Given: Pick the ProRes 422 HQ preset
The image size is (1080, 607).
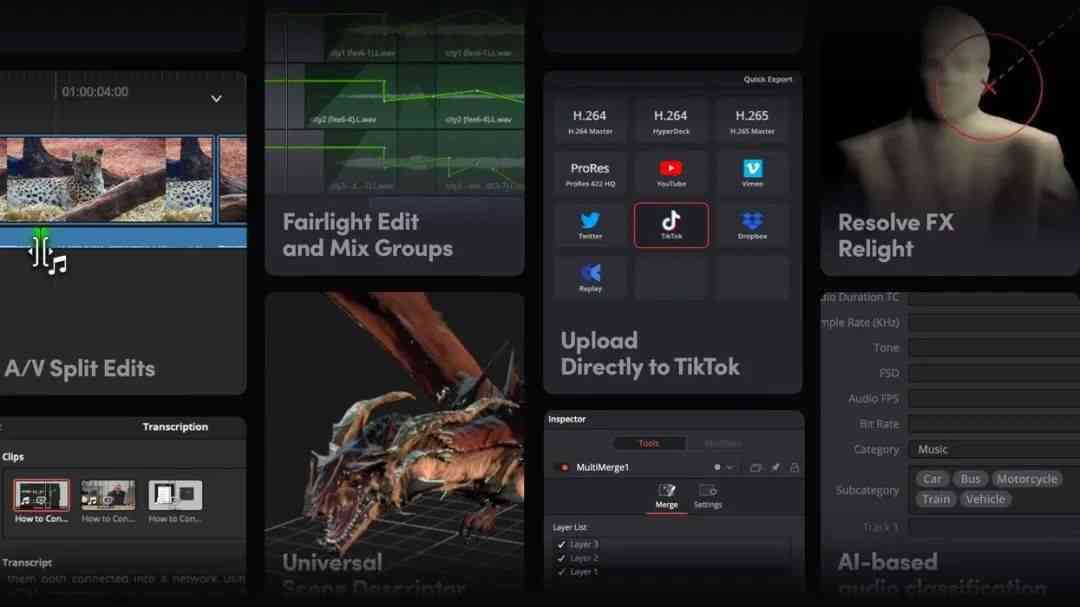Looking at the screenshot, I should click(590, 172).
